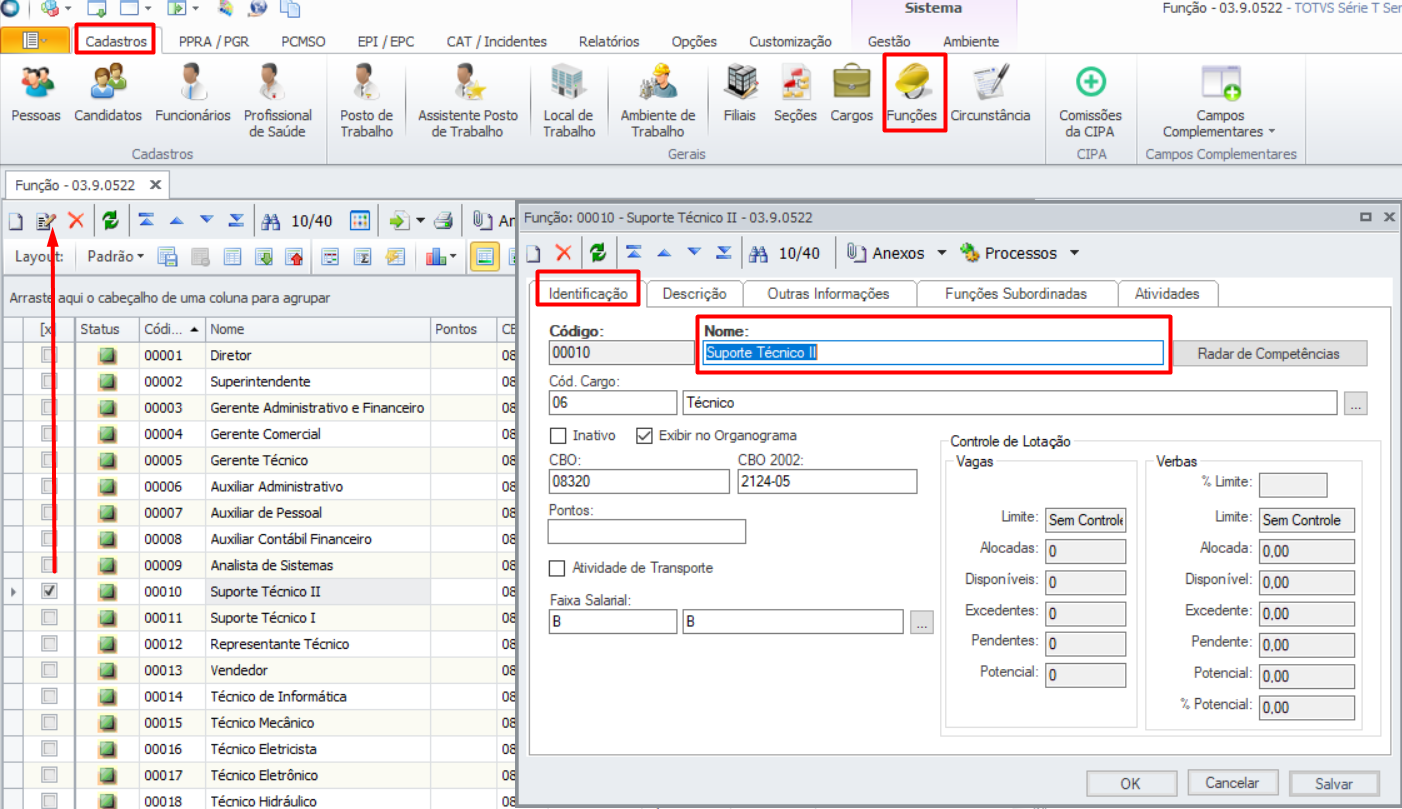Open the PCMSO ribbon menu
The image size is (1402, 809).
[x=305, y=41]
